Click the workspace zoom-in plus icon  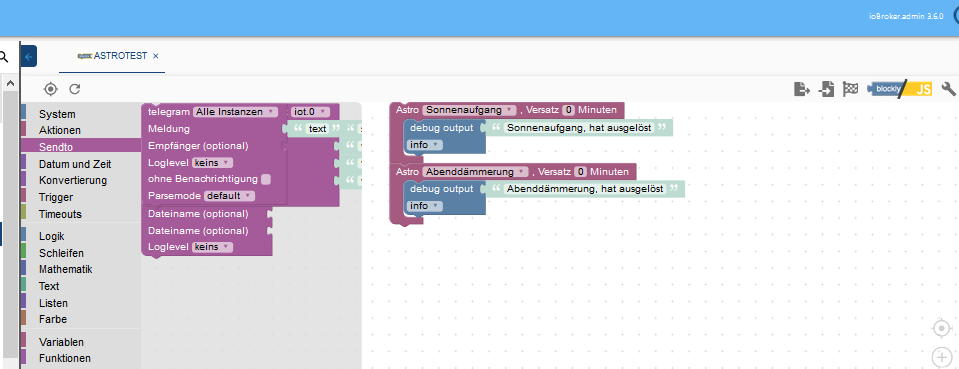(x=941, y=357)
